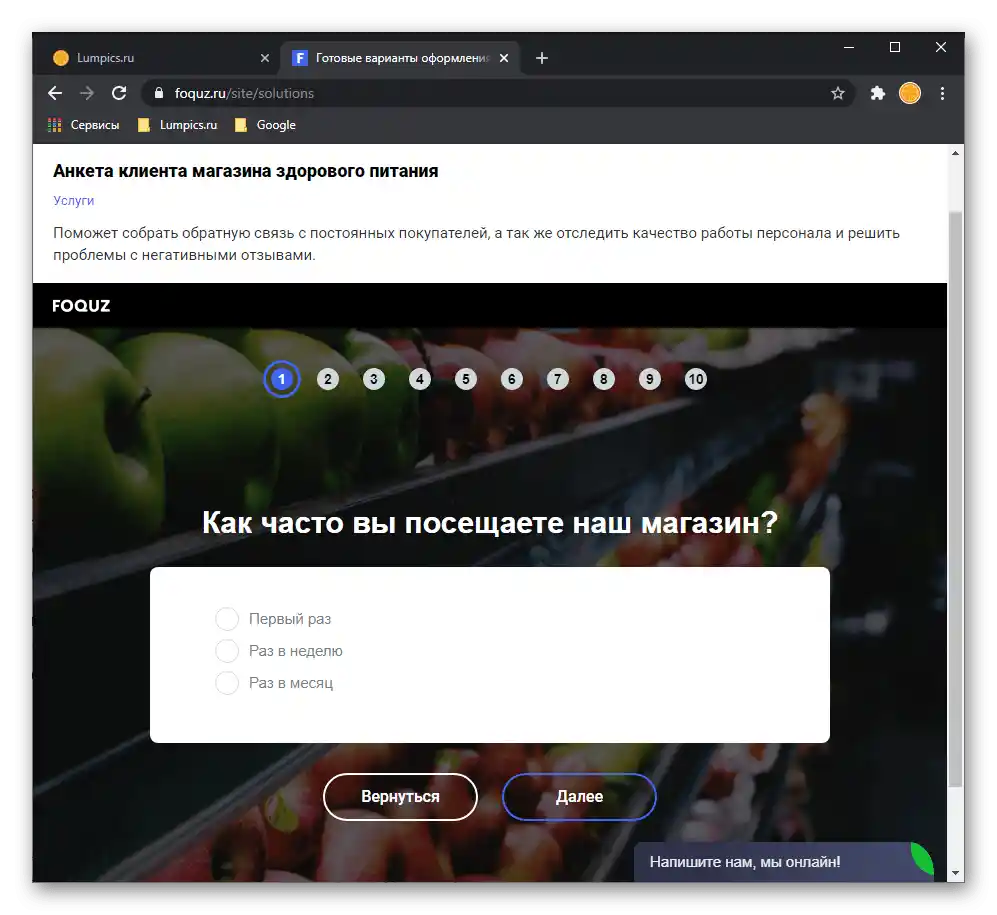This screenshot has width=997, height=915.
Task: Jump to survey step 10
Action: [x=696, y=380]
